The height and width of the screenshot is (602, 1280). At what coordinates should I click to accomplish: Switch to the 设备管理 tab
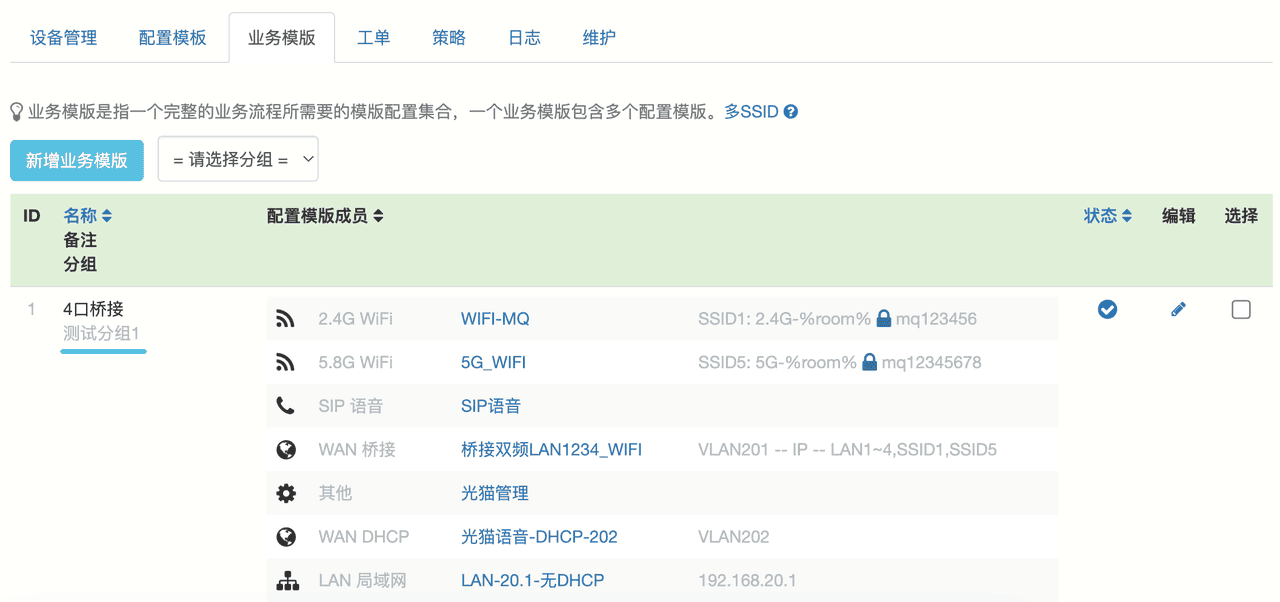point(64,38)
